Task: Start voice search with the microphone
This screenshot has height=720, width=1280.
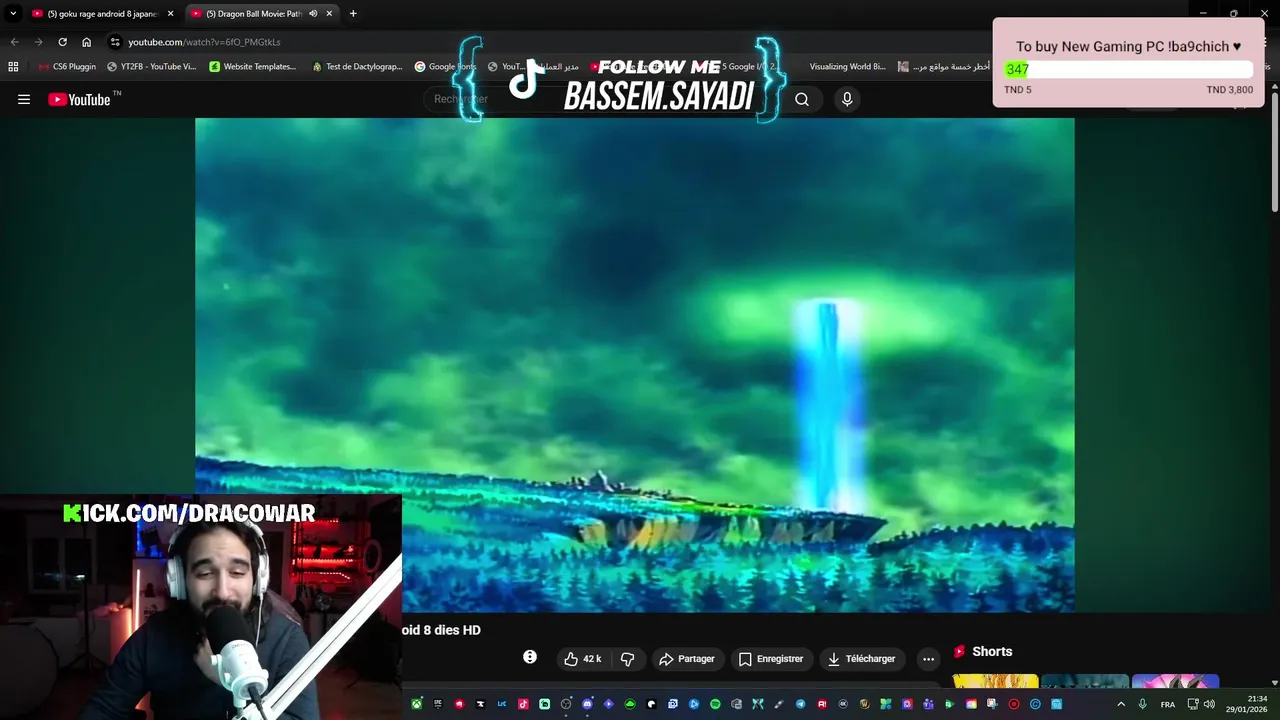Action: click(x=847, y=99)
